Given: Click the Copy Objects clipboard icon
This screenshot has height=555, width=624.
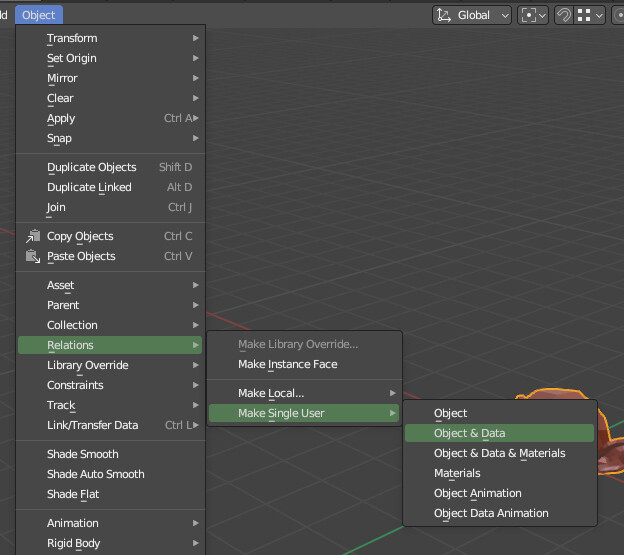Looking at the screenshot, I should pyautogui.click(x=33, y=236).
